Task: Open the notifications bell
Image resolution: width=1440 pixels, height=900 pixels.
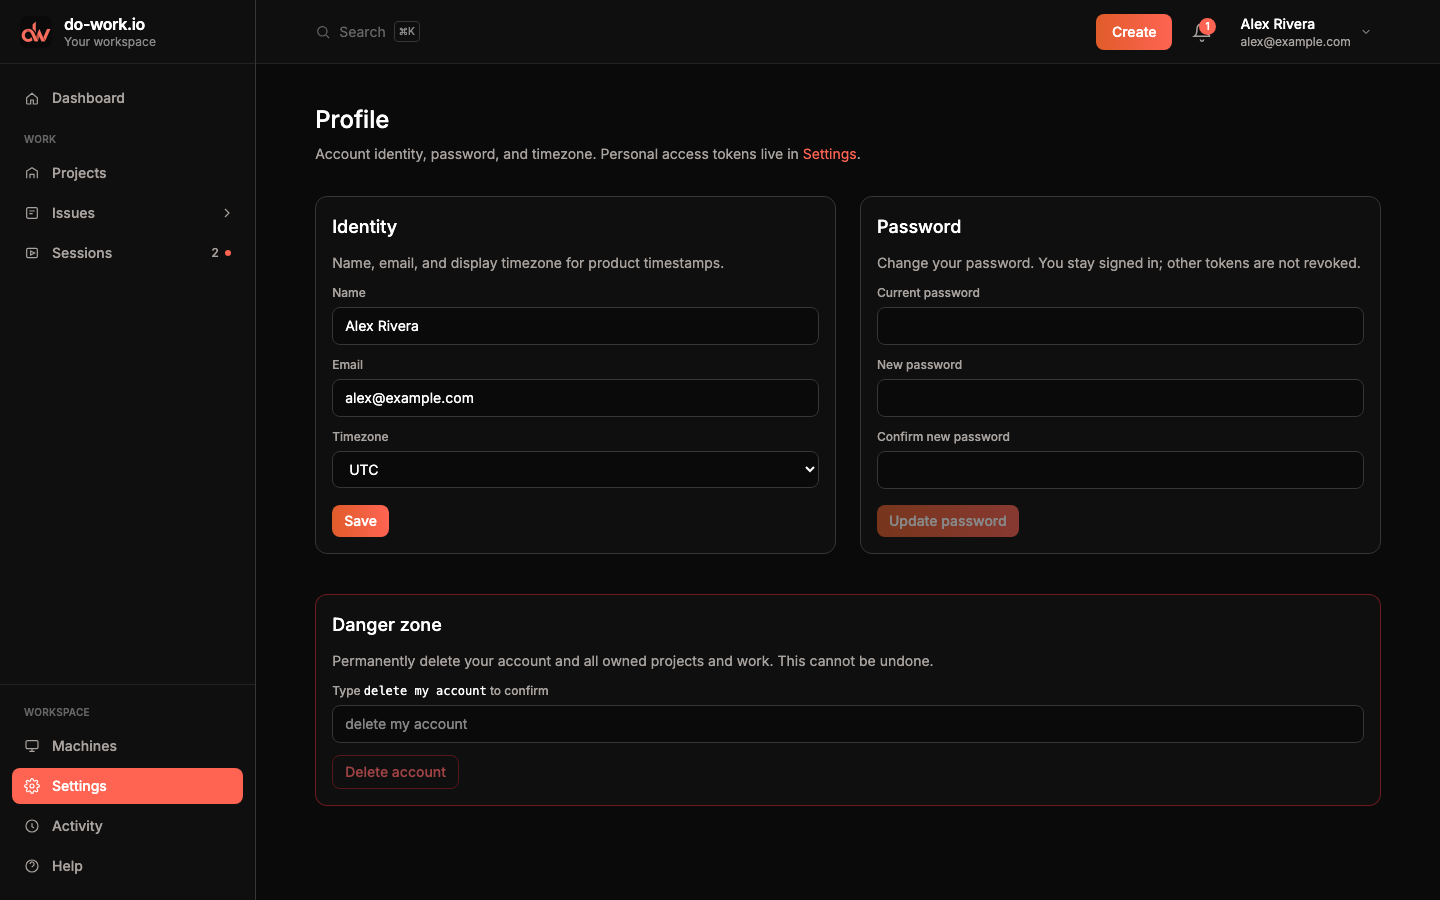Action: 1201,32
